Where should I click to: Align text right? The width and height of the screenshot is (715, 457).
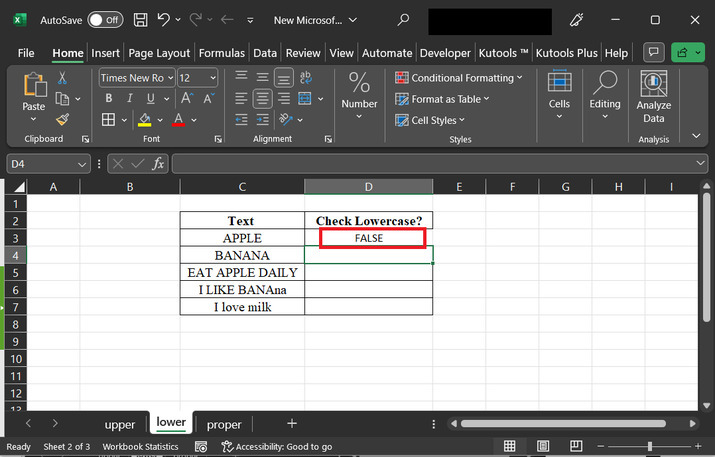[x=284, y=99]
